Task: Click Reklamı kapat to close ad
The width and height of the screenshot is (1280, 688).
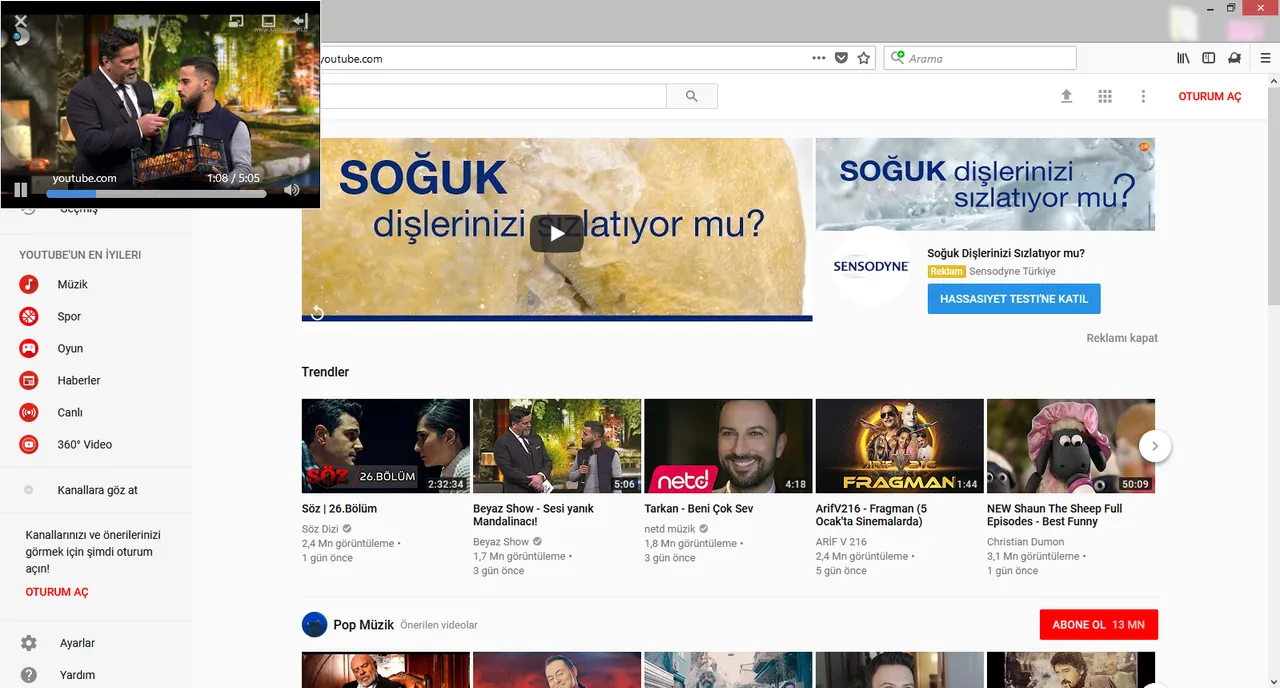Action: pos(1122,338)
